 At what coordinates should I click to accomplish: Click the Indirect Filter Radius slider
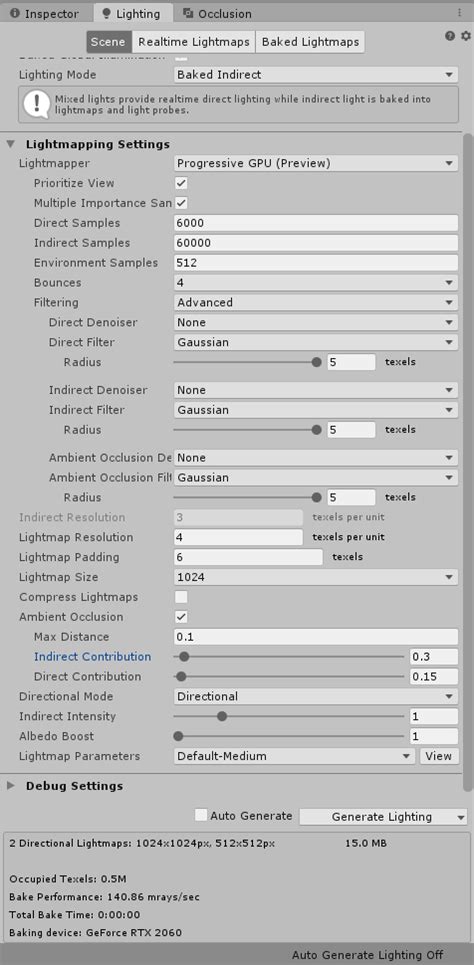[x=247, y=430]
